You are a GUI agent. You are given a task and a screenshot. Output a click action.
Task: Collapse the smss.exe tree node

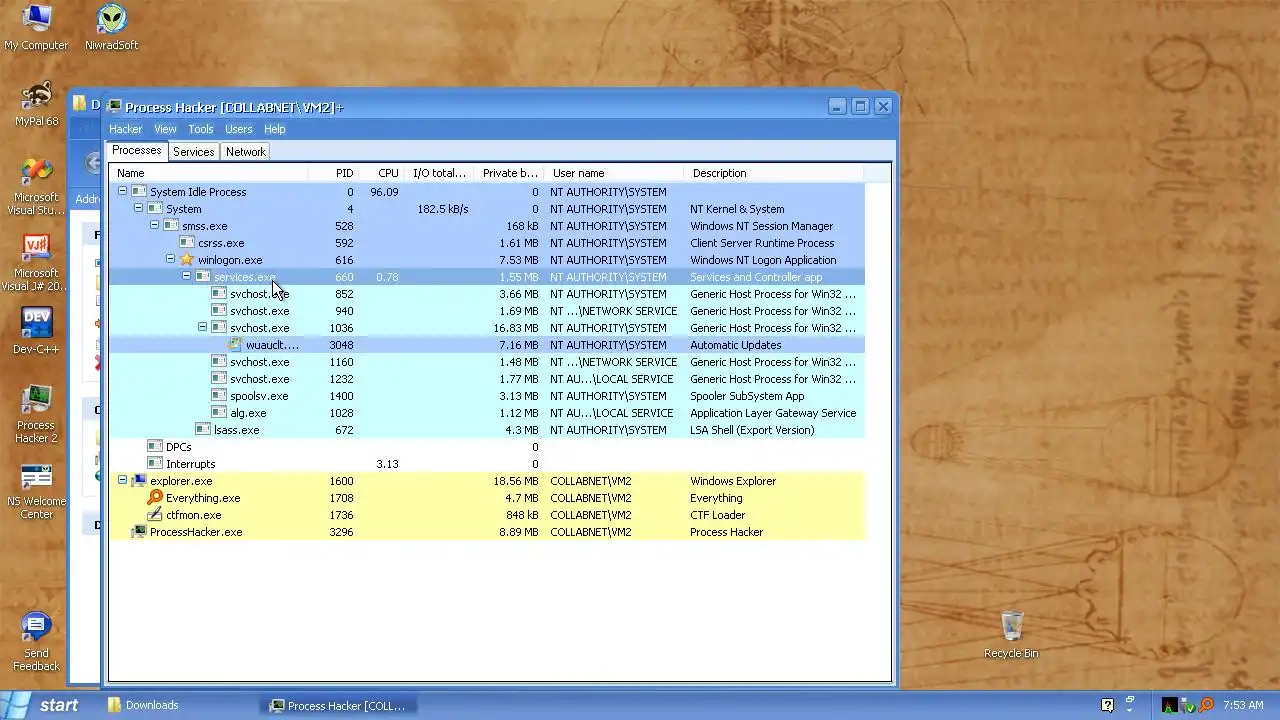tap(154, 226)
